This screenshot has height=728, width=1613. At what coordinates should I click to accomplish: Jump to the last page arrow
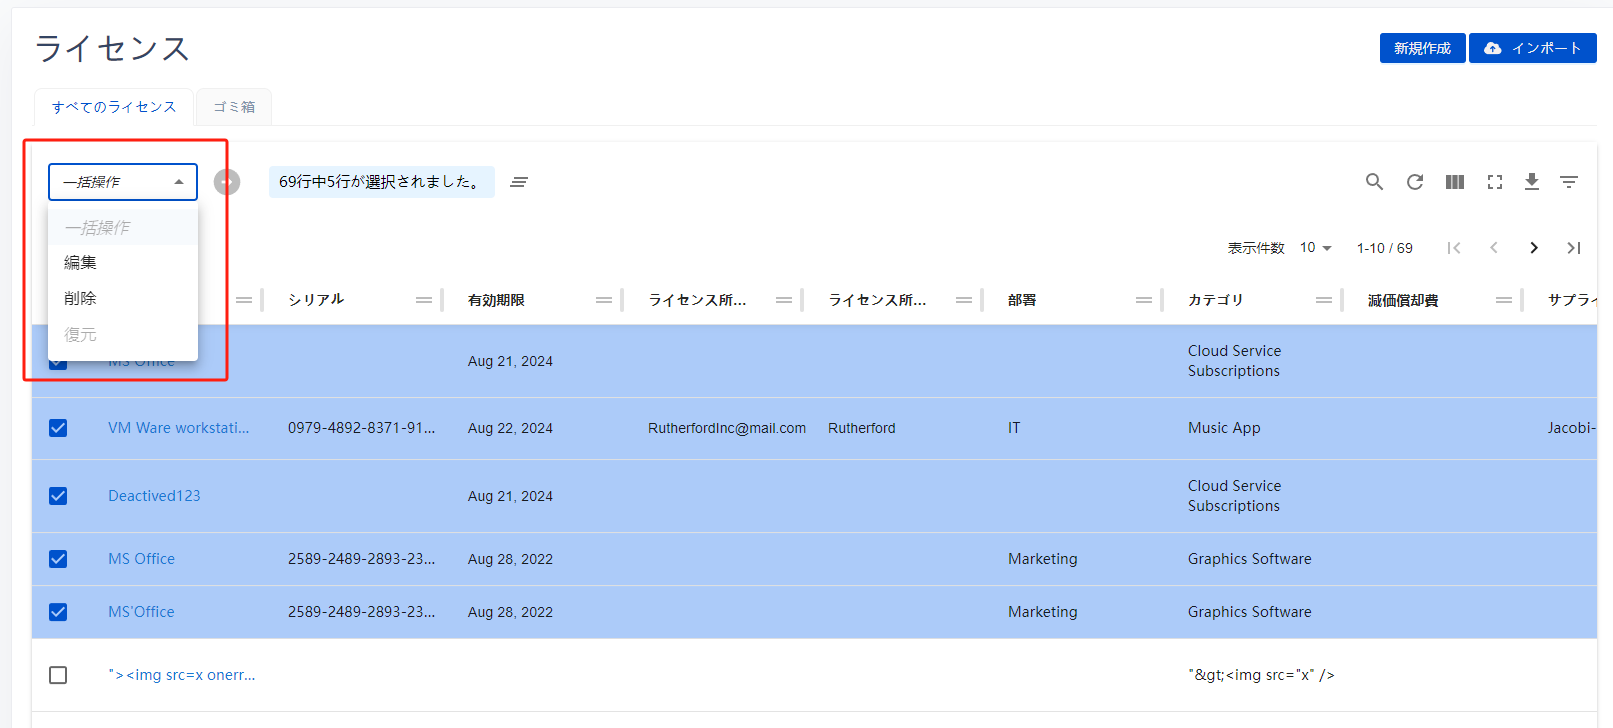click(1573, 248)
